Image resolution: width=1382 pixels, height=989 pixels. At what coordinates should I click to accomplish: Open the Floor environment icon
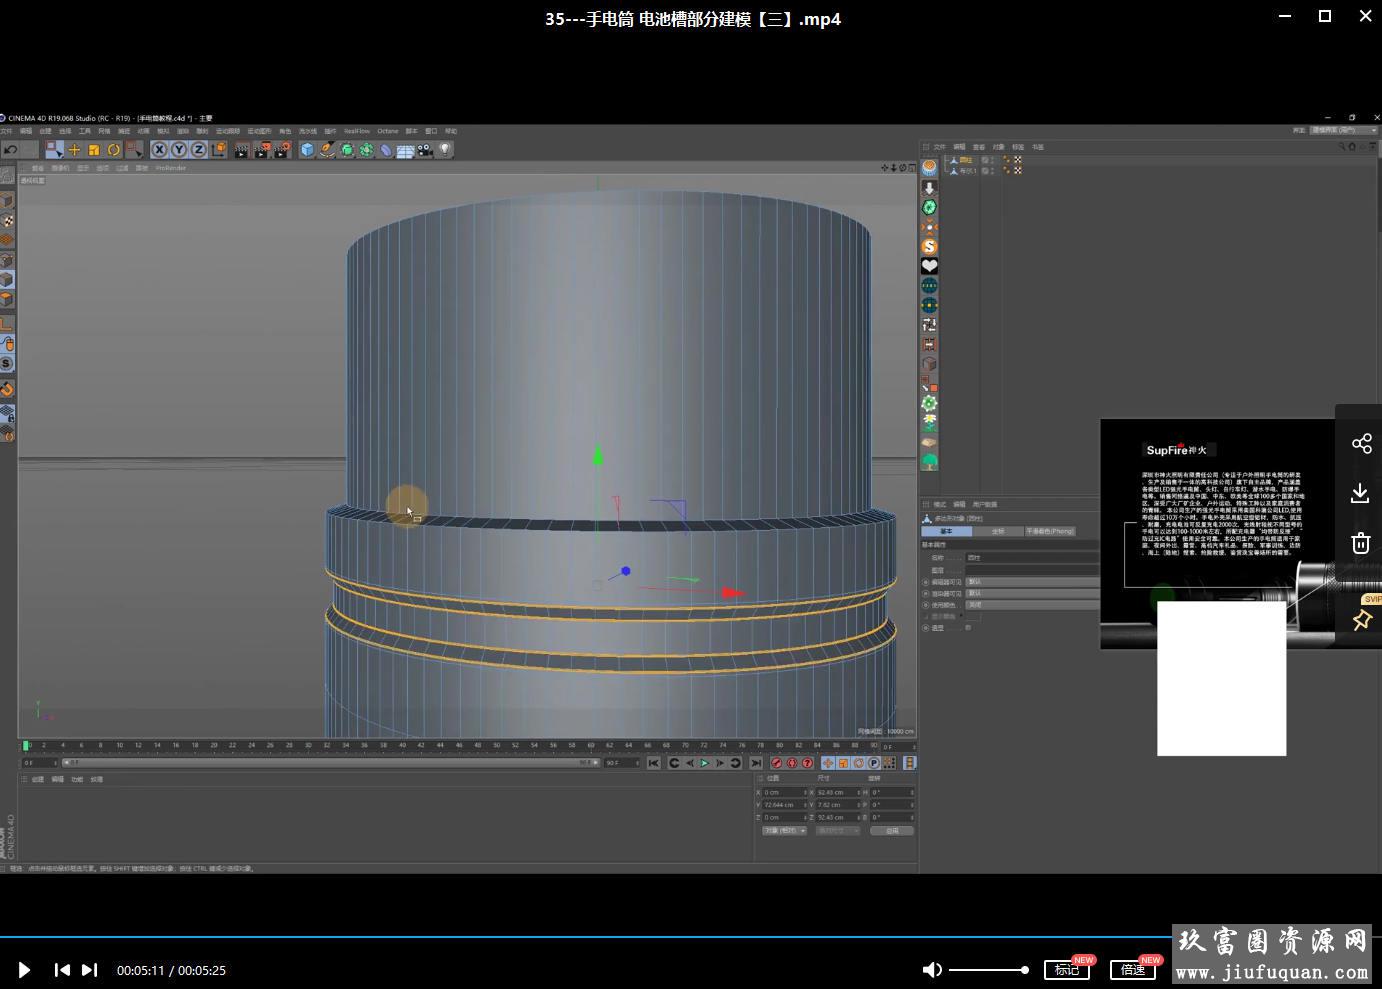pyautogui.click(x=405, y=150)
